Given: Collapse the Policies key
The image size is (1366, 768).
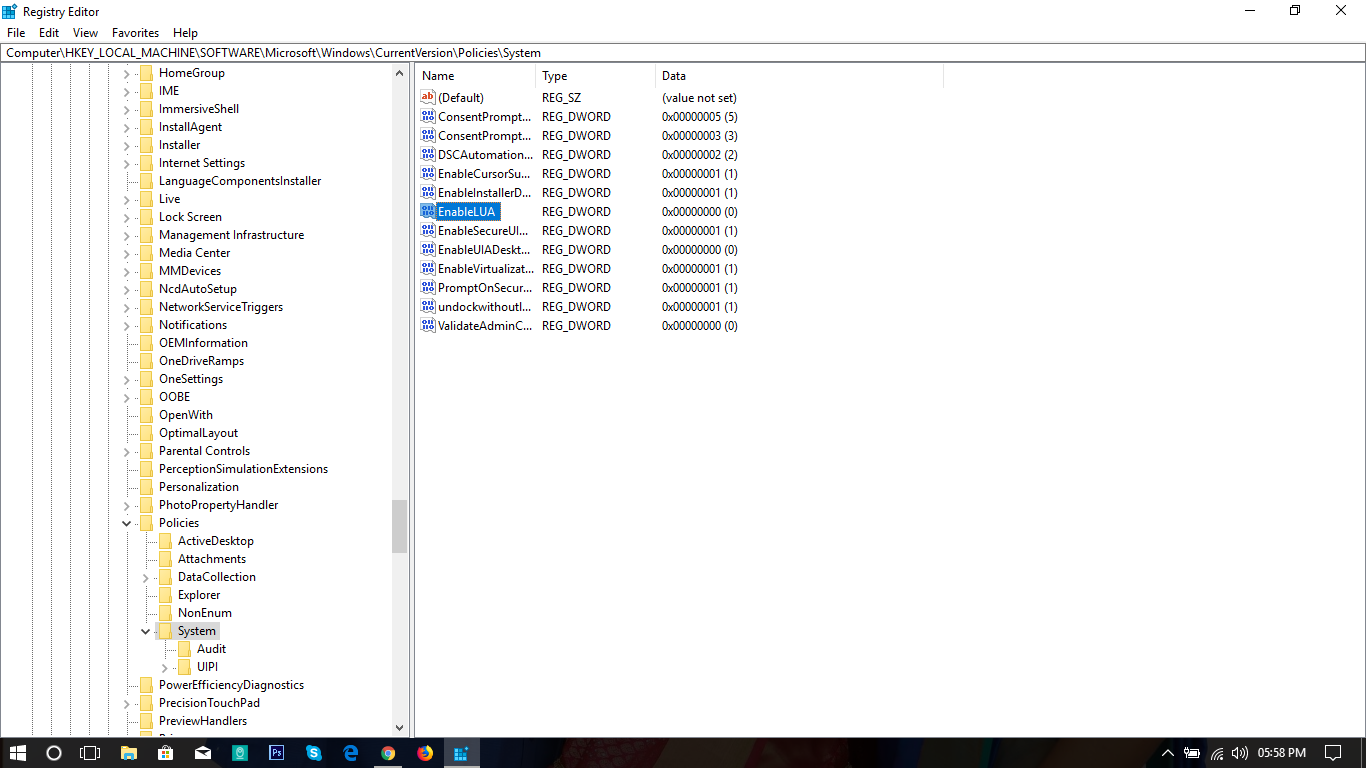Looking at the screenshot, I should [x=127, y=523].
